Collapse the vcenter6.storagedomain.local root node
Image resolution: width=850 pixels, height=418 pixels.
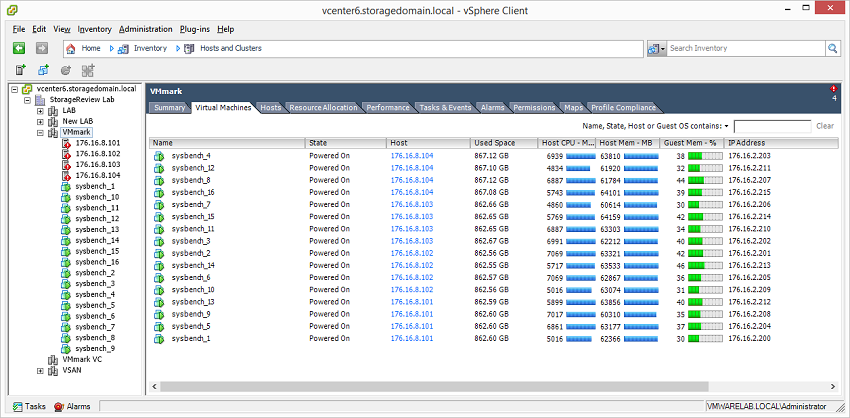(14, 89)
